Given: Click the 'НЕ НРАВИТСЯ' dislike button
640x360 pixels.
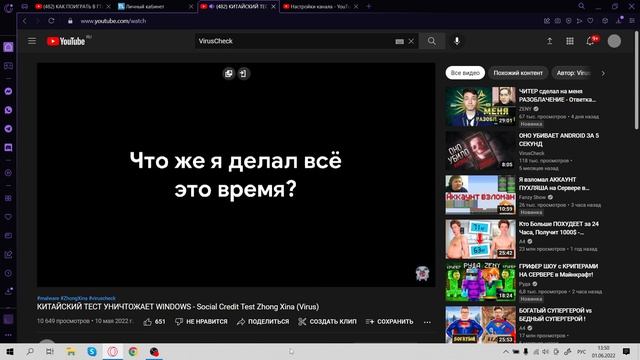Looking at the screenshot, I should coord(201,322).
